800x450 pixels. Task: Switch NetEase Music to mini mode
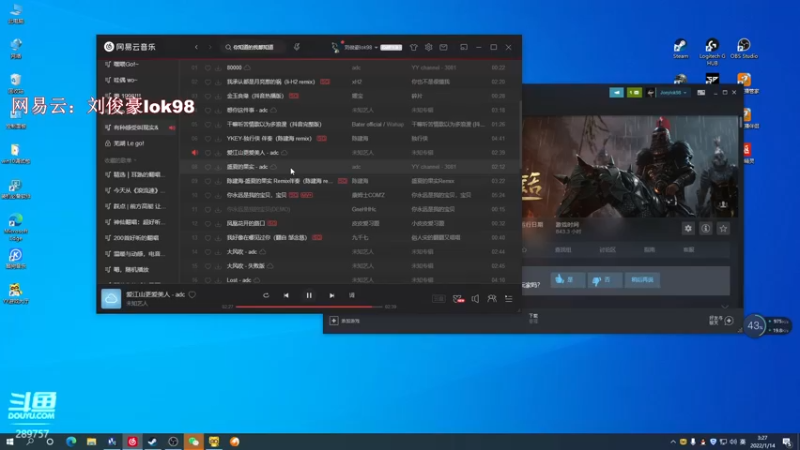[x=464, y=47]
